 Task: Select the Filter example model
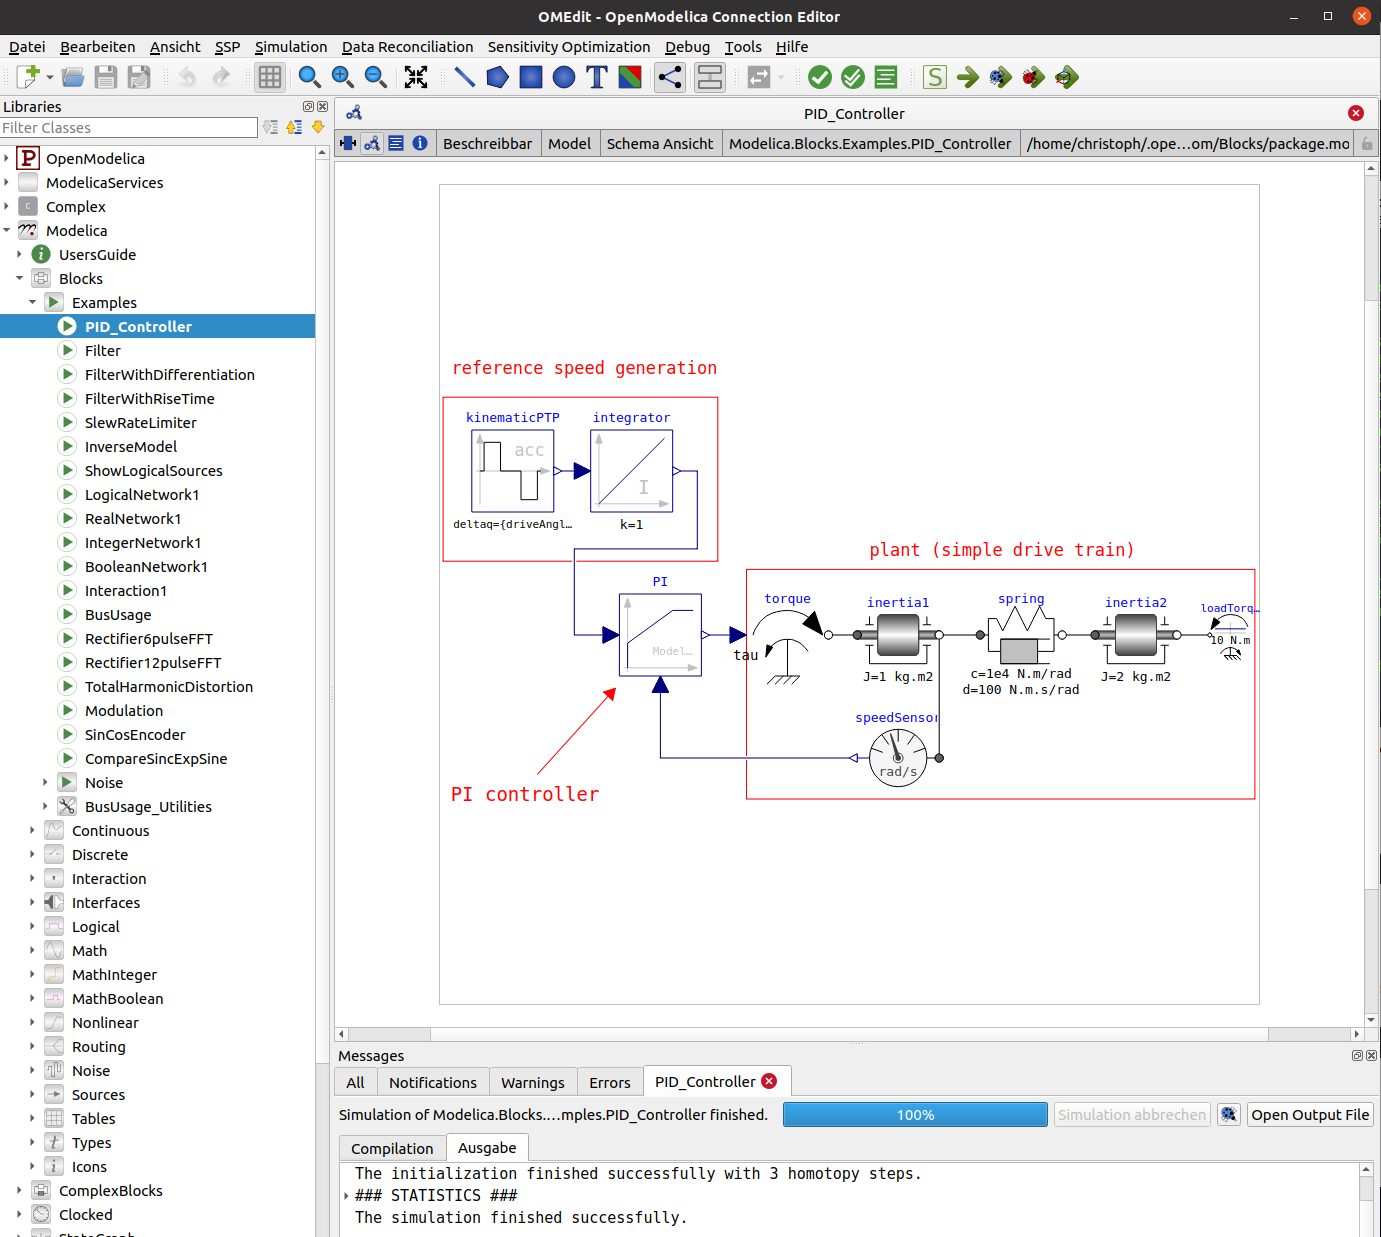tap(102, 350)
